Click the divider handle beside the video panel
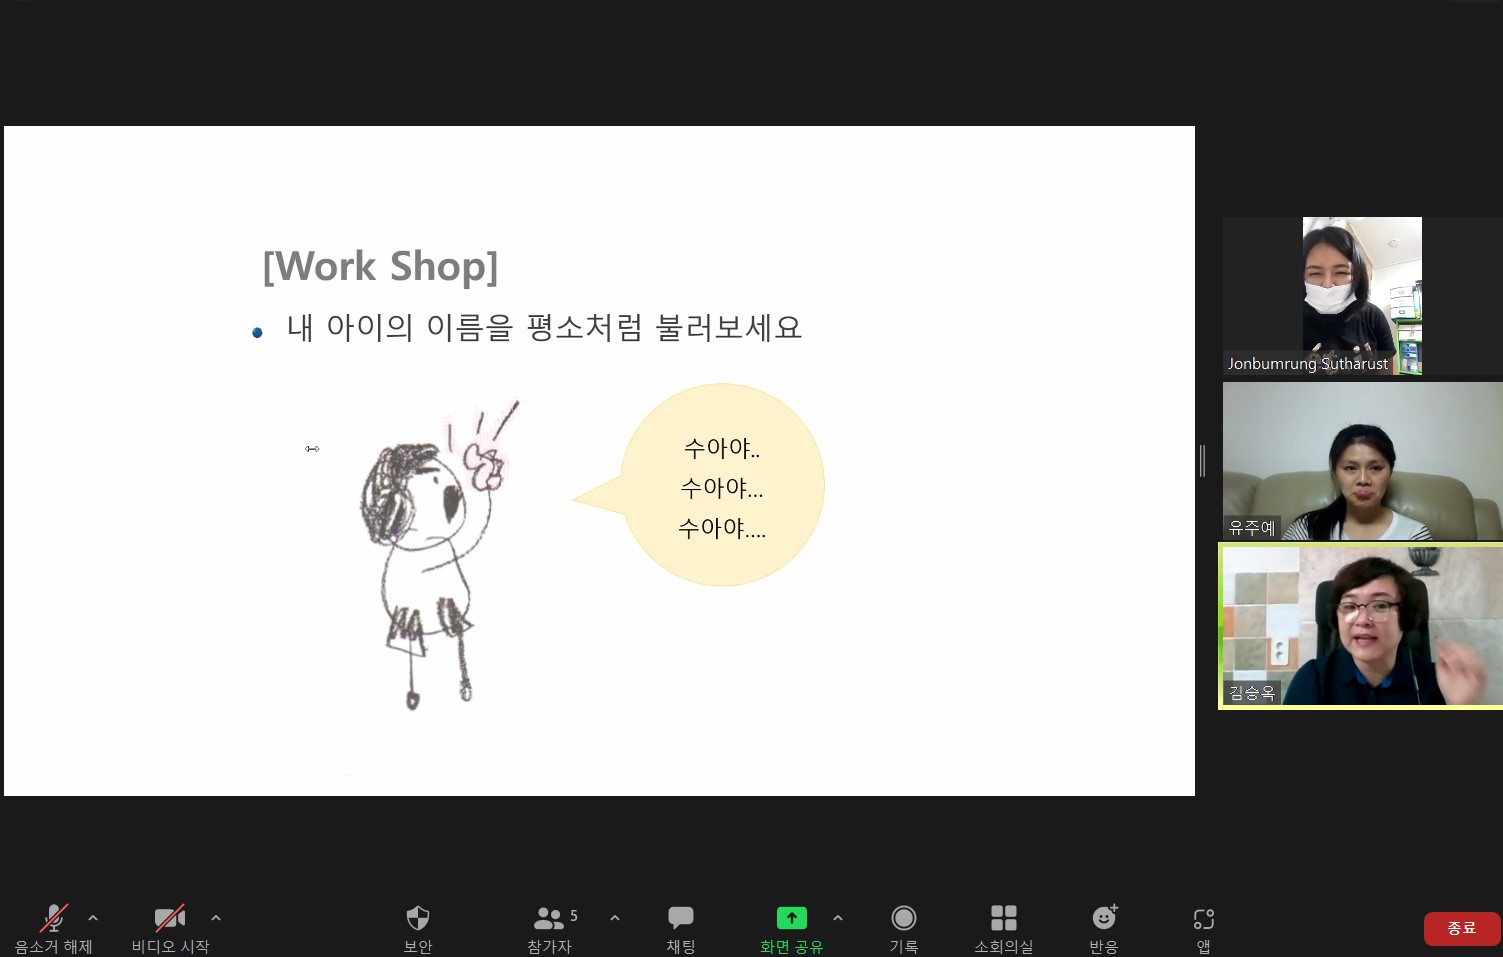This screenshot has height=957, width=1503. click(1202, 461)
